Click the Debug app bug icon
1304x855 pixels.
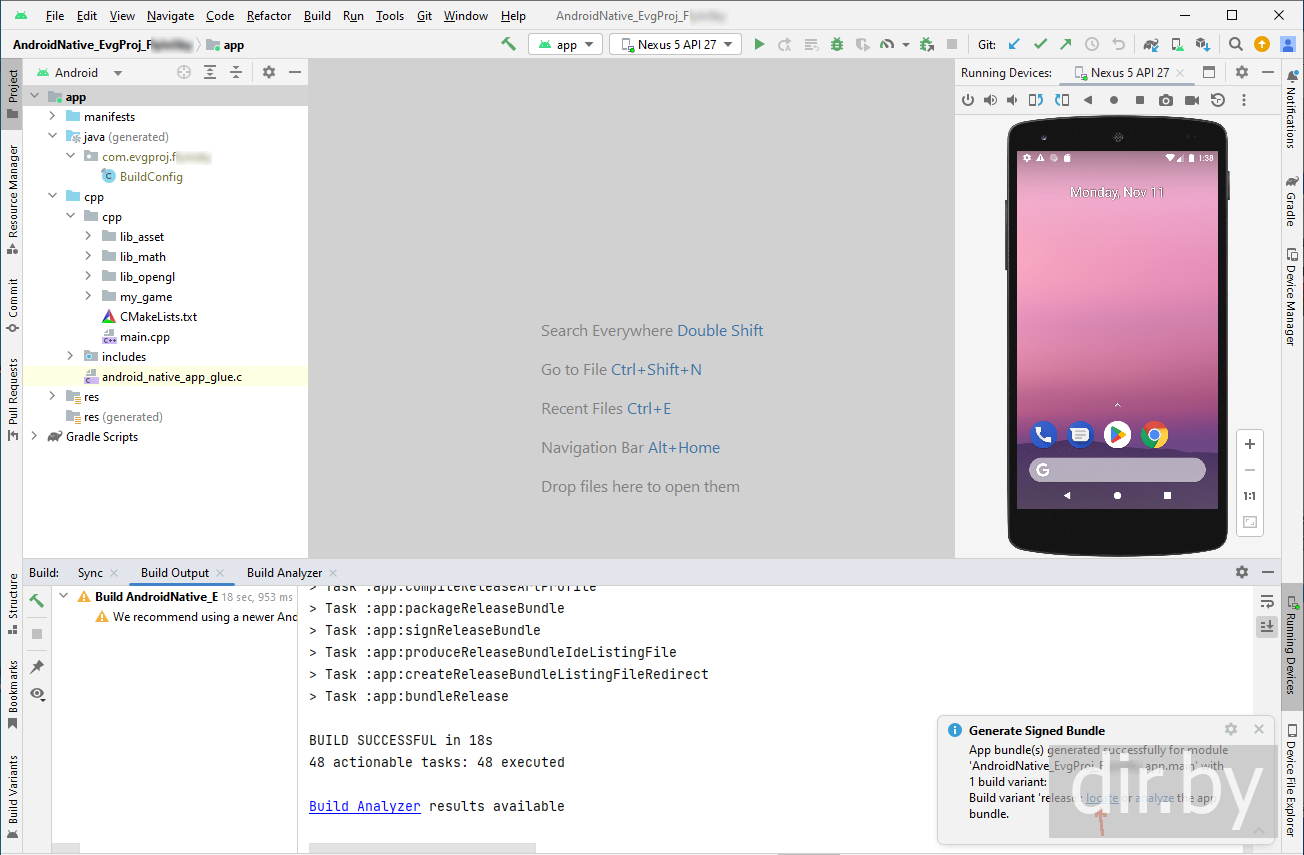point(837,45)
